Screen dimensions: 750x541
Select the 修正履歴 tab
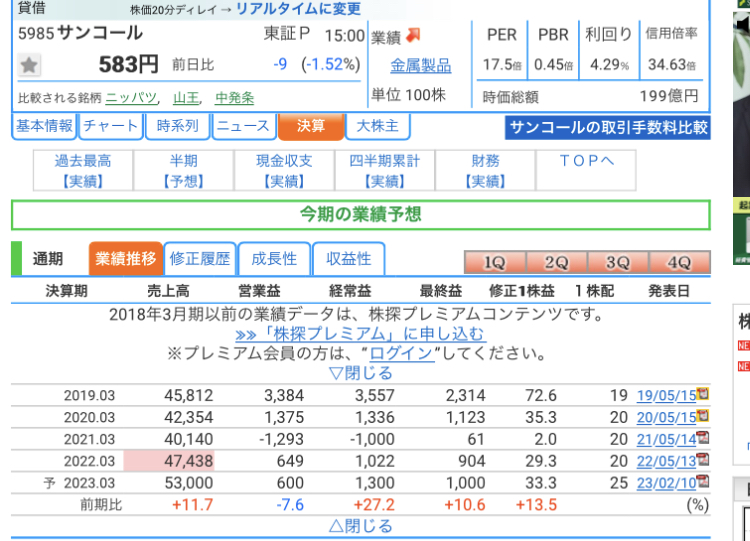(200, 259)
